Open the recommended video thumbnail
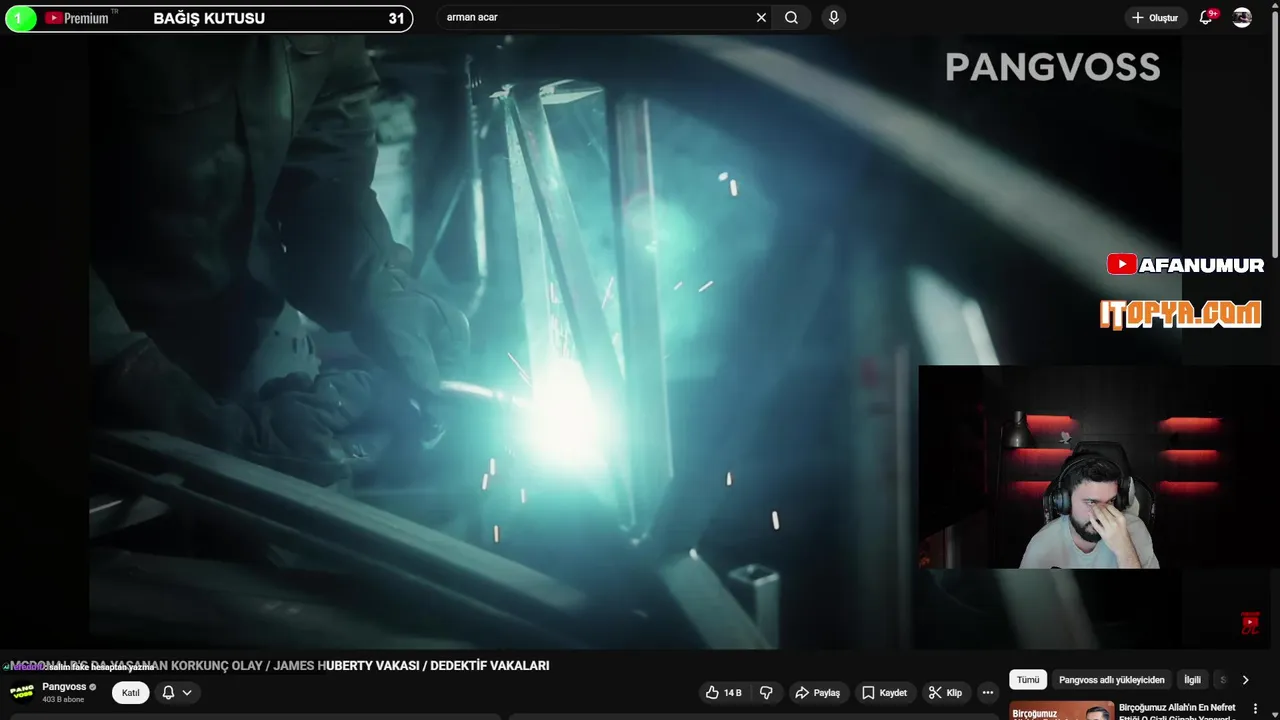 pyautogui.click(x=1061, y=711)
